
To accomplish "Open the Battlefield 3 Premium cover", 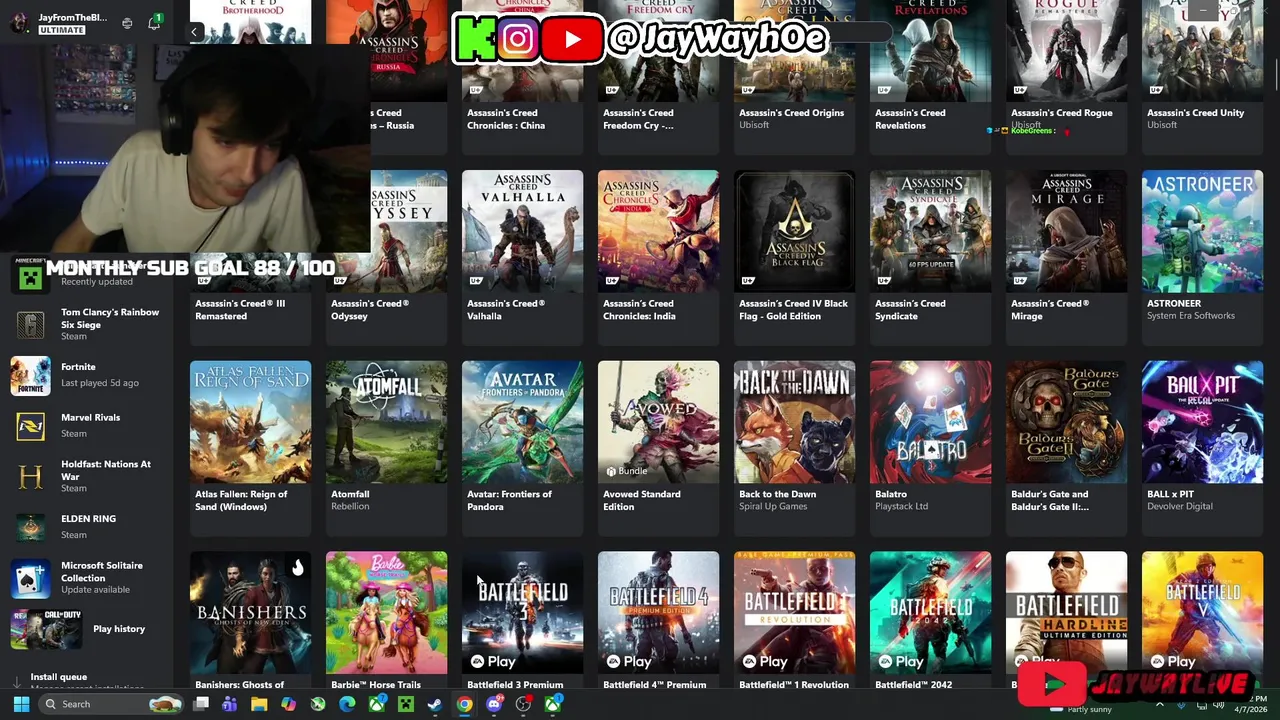I will click(x=522, y=613).
